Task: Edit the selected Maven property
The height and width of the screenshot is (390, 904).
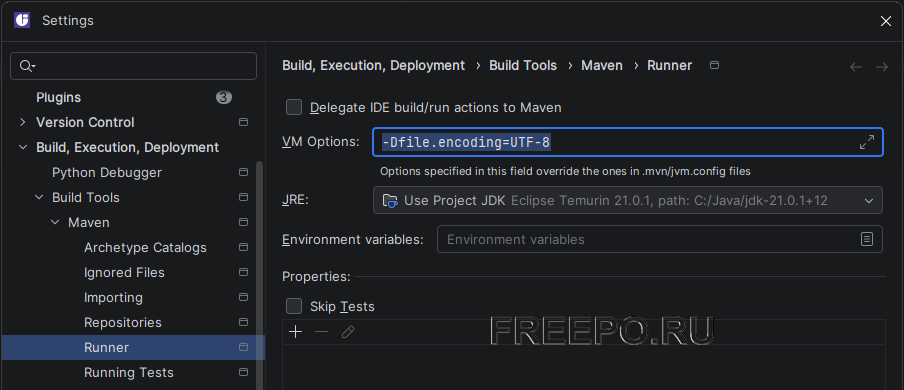Action: (x=348, y=332)
